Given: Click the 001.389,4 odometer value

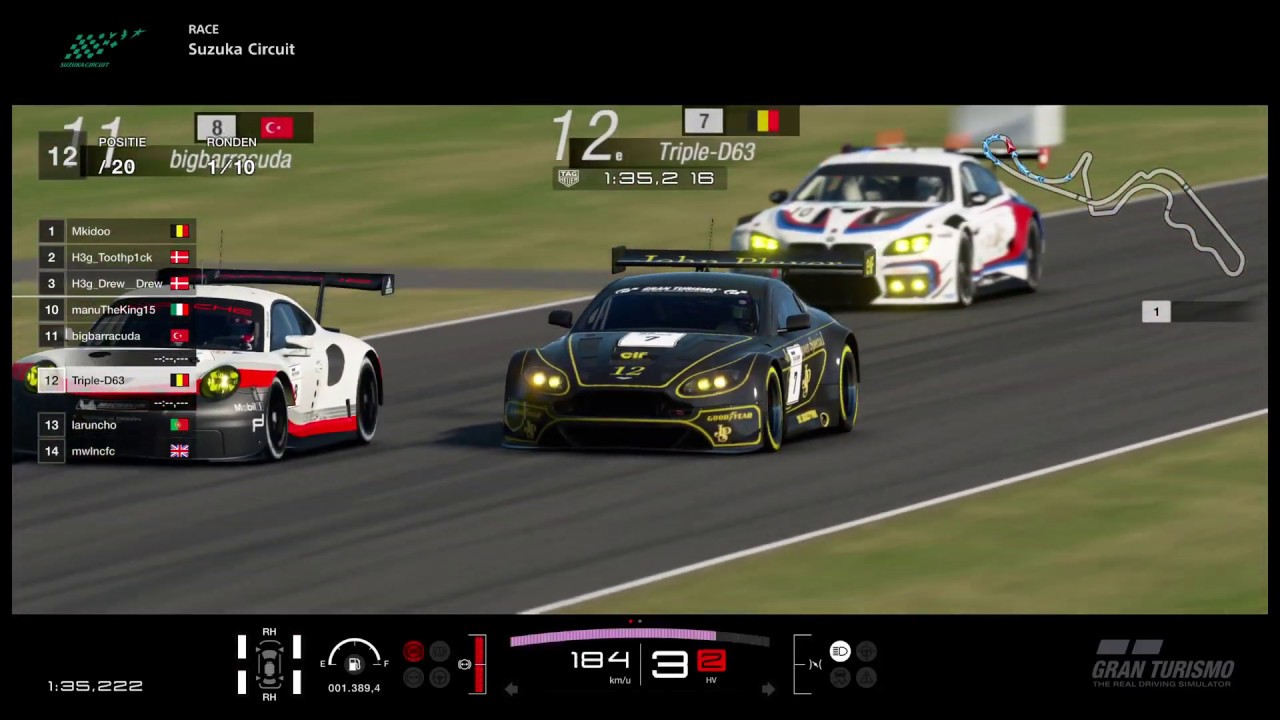Looking at the screenshot, I should click(354, 688).
